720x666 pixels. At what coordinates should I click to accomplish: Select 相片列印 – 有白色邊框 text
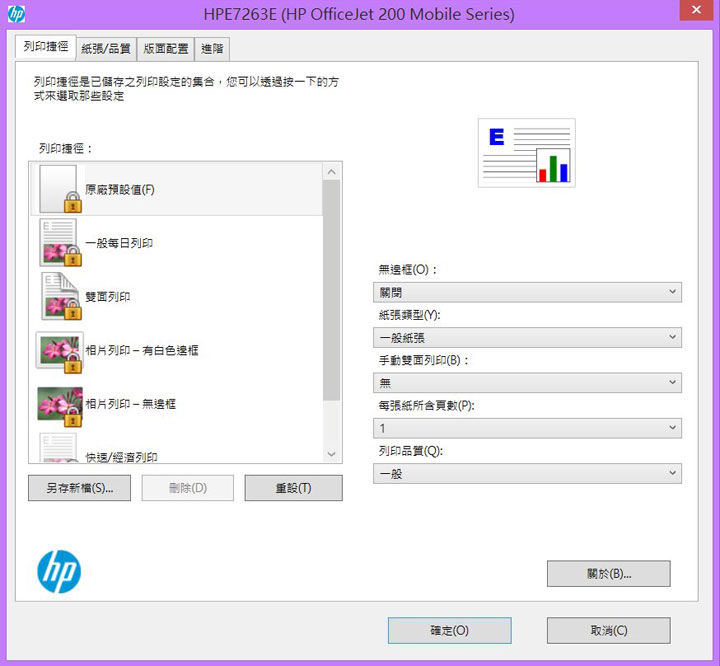tap(142, 350)
